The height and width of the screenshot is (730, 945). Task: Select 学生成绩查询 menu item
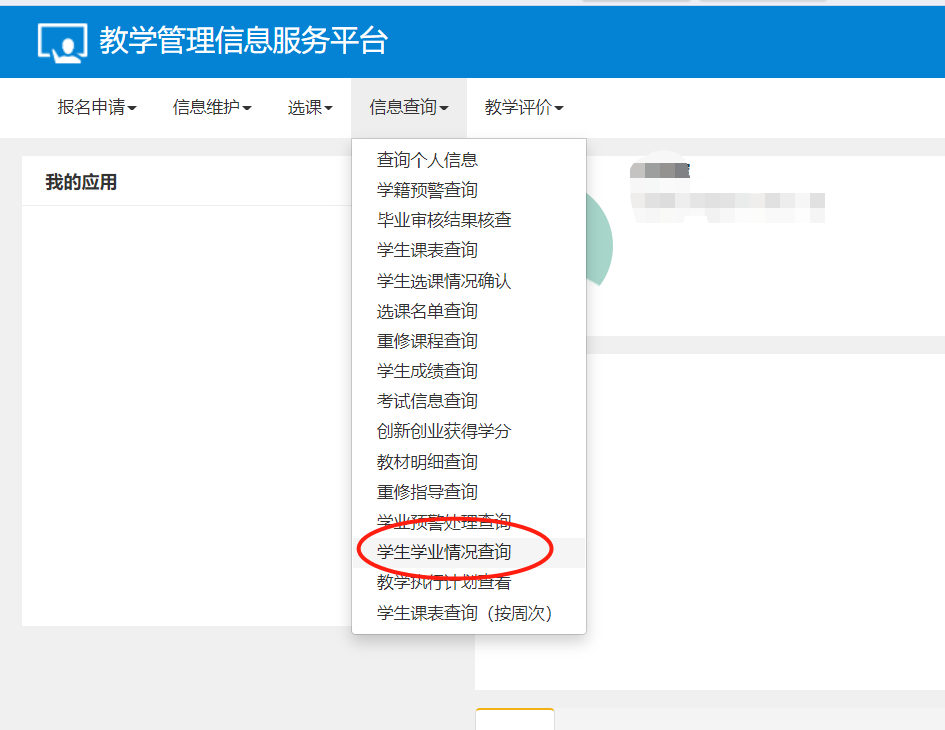click(427, 371)
